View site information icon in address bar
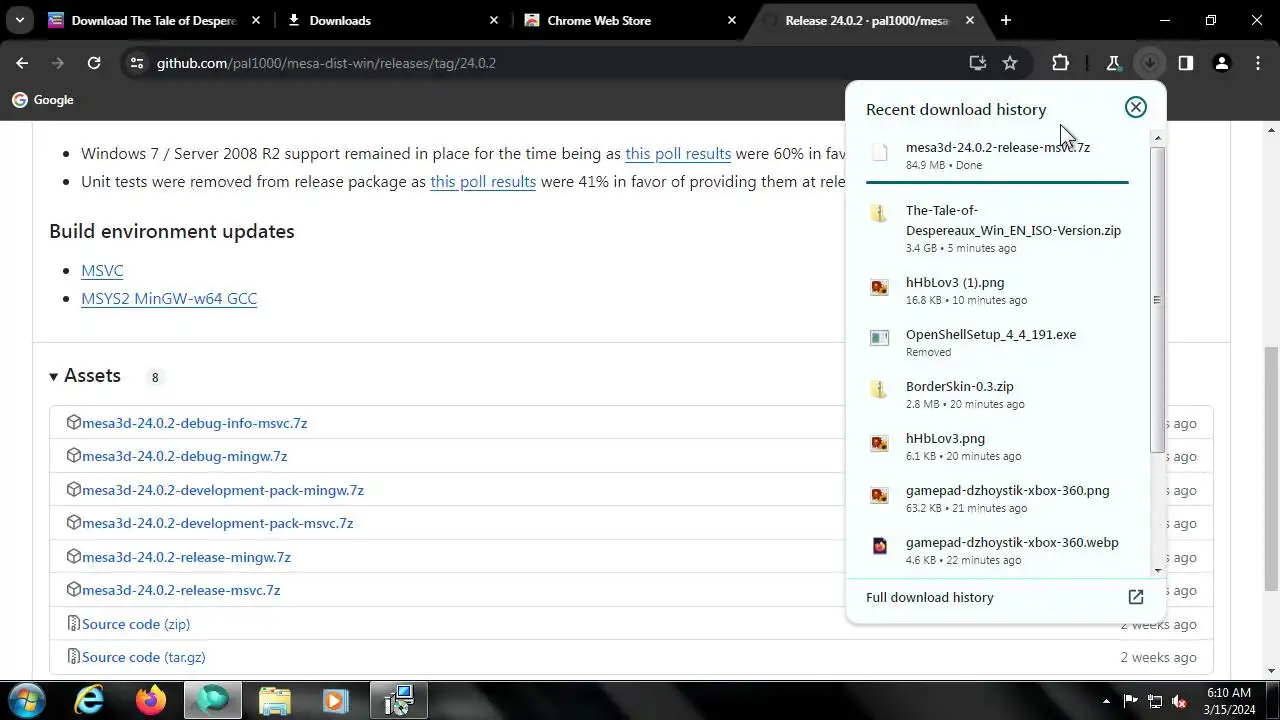Viewport: 1280px width, 720px height. [x=137, y=63]
